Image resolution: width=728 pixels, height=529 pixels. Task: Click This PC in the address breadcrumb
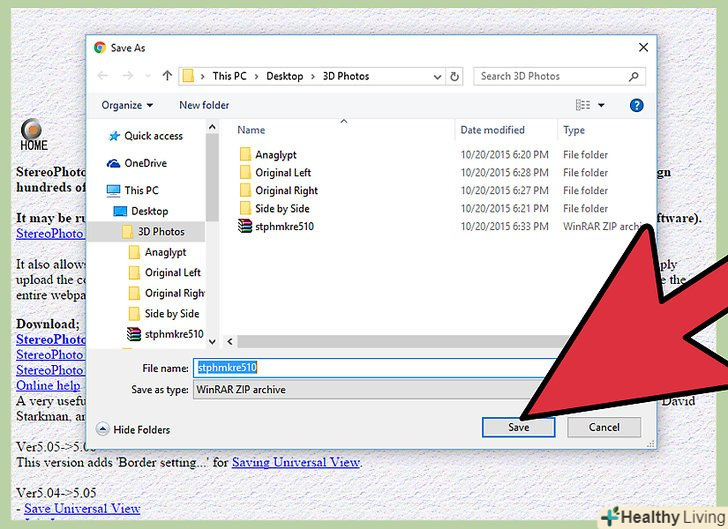[x=229, y=76]
